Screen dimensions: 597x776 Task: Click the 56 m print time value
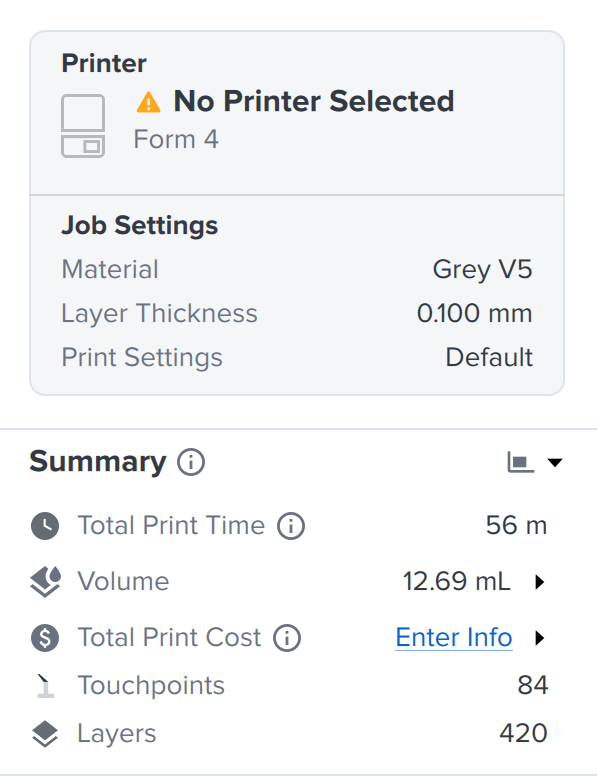click(x=516, y=526)
